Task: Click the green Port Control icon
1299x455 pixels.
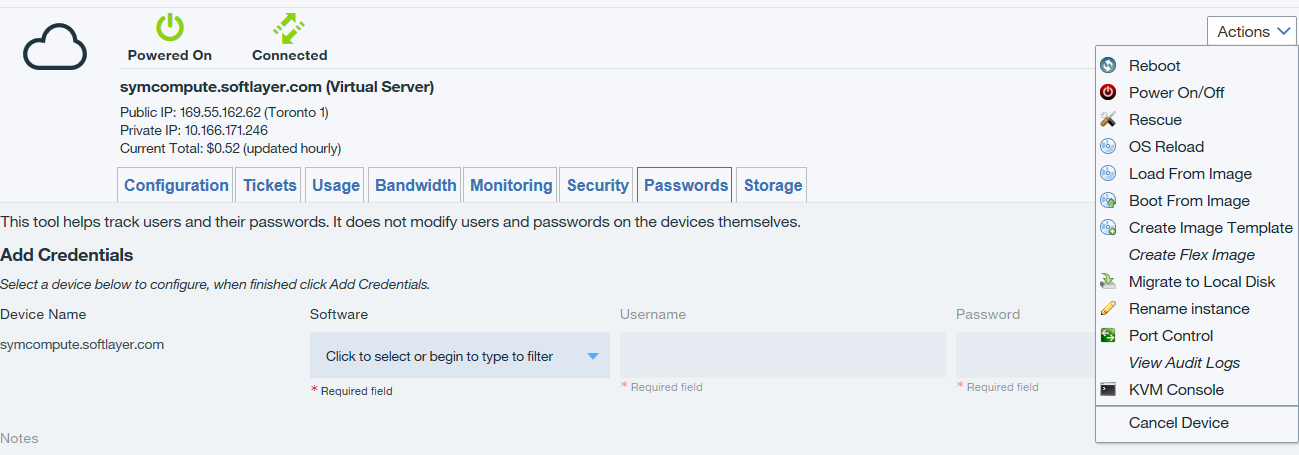Action: (1108, 335)
